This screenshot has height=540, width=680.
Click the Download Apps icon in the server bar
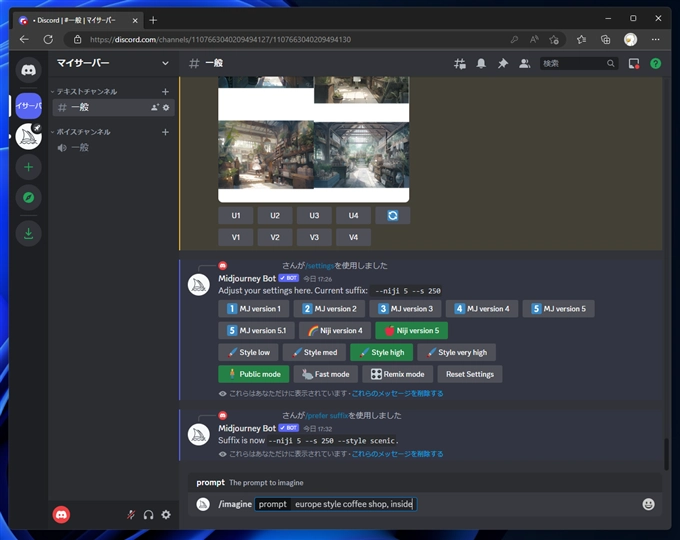coord(29,233)
